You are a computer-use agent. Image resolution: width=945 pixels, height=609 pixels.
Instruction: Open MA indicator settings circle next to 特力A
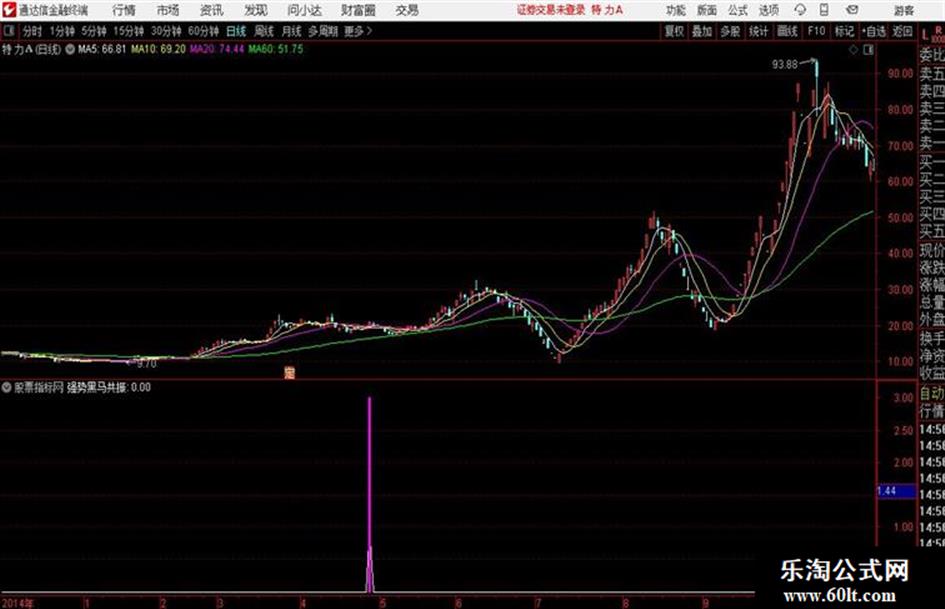[70, 49]
